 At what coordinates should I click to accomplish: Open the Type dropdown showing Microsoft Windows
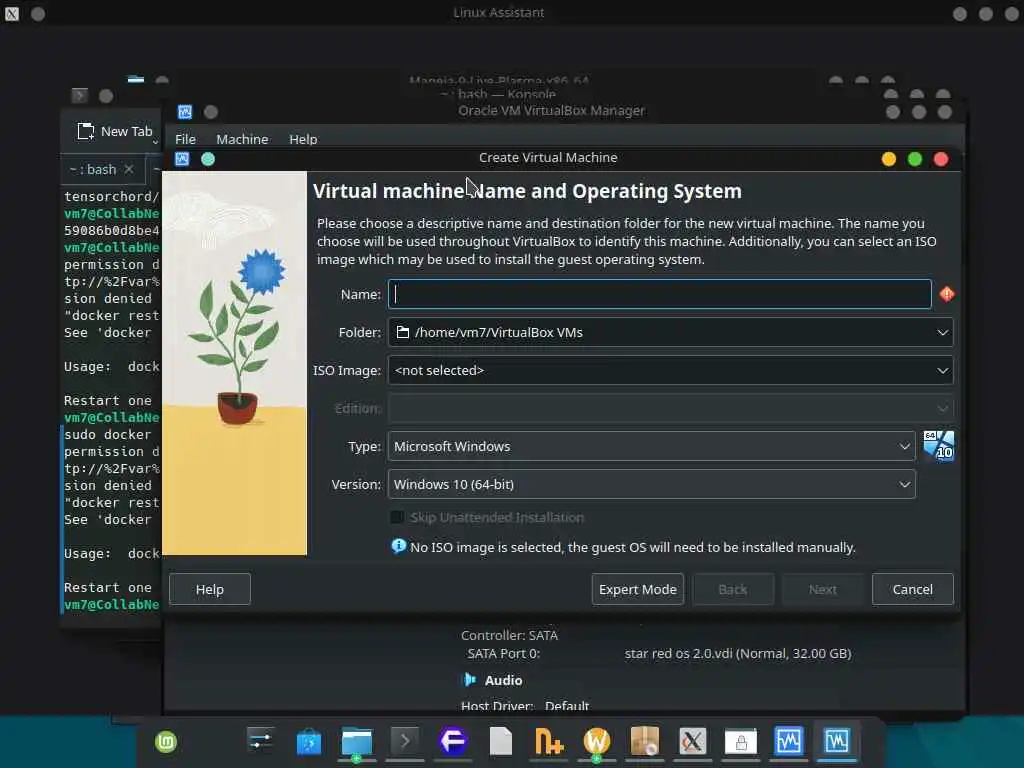tap(652, 446)
